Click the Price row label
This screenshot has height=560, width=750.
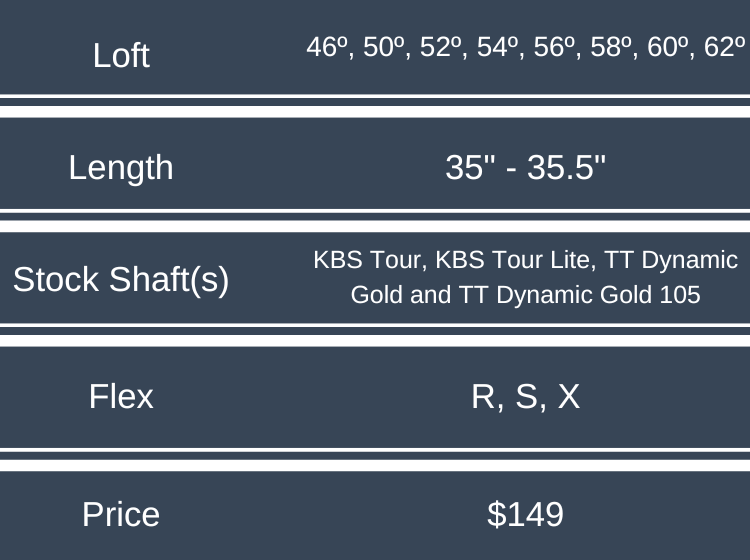(x=121, y=514)
